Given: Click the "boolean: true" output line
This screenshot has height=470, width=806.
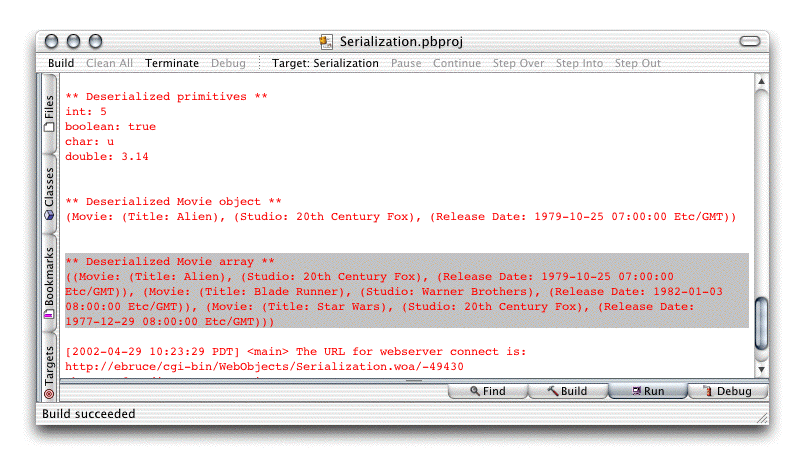Looking at the screenshot, I should [x=111, y=126].
